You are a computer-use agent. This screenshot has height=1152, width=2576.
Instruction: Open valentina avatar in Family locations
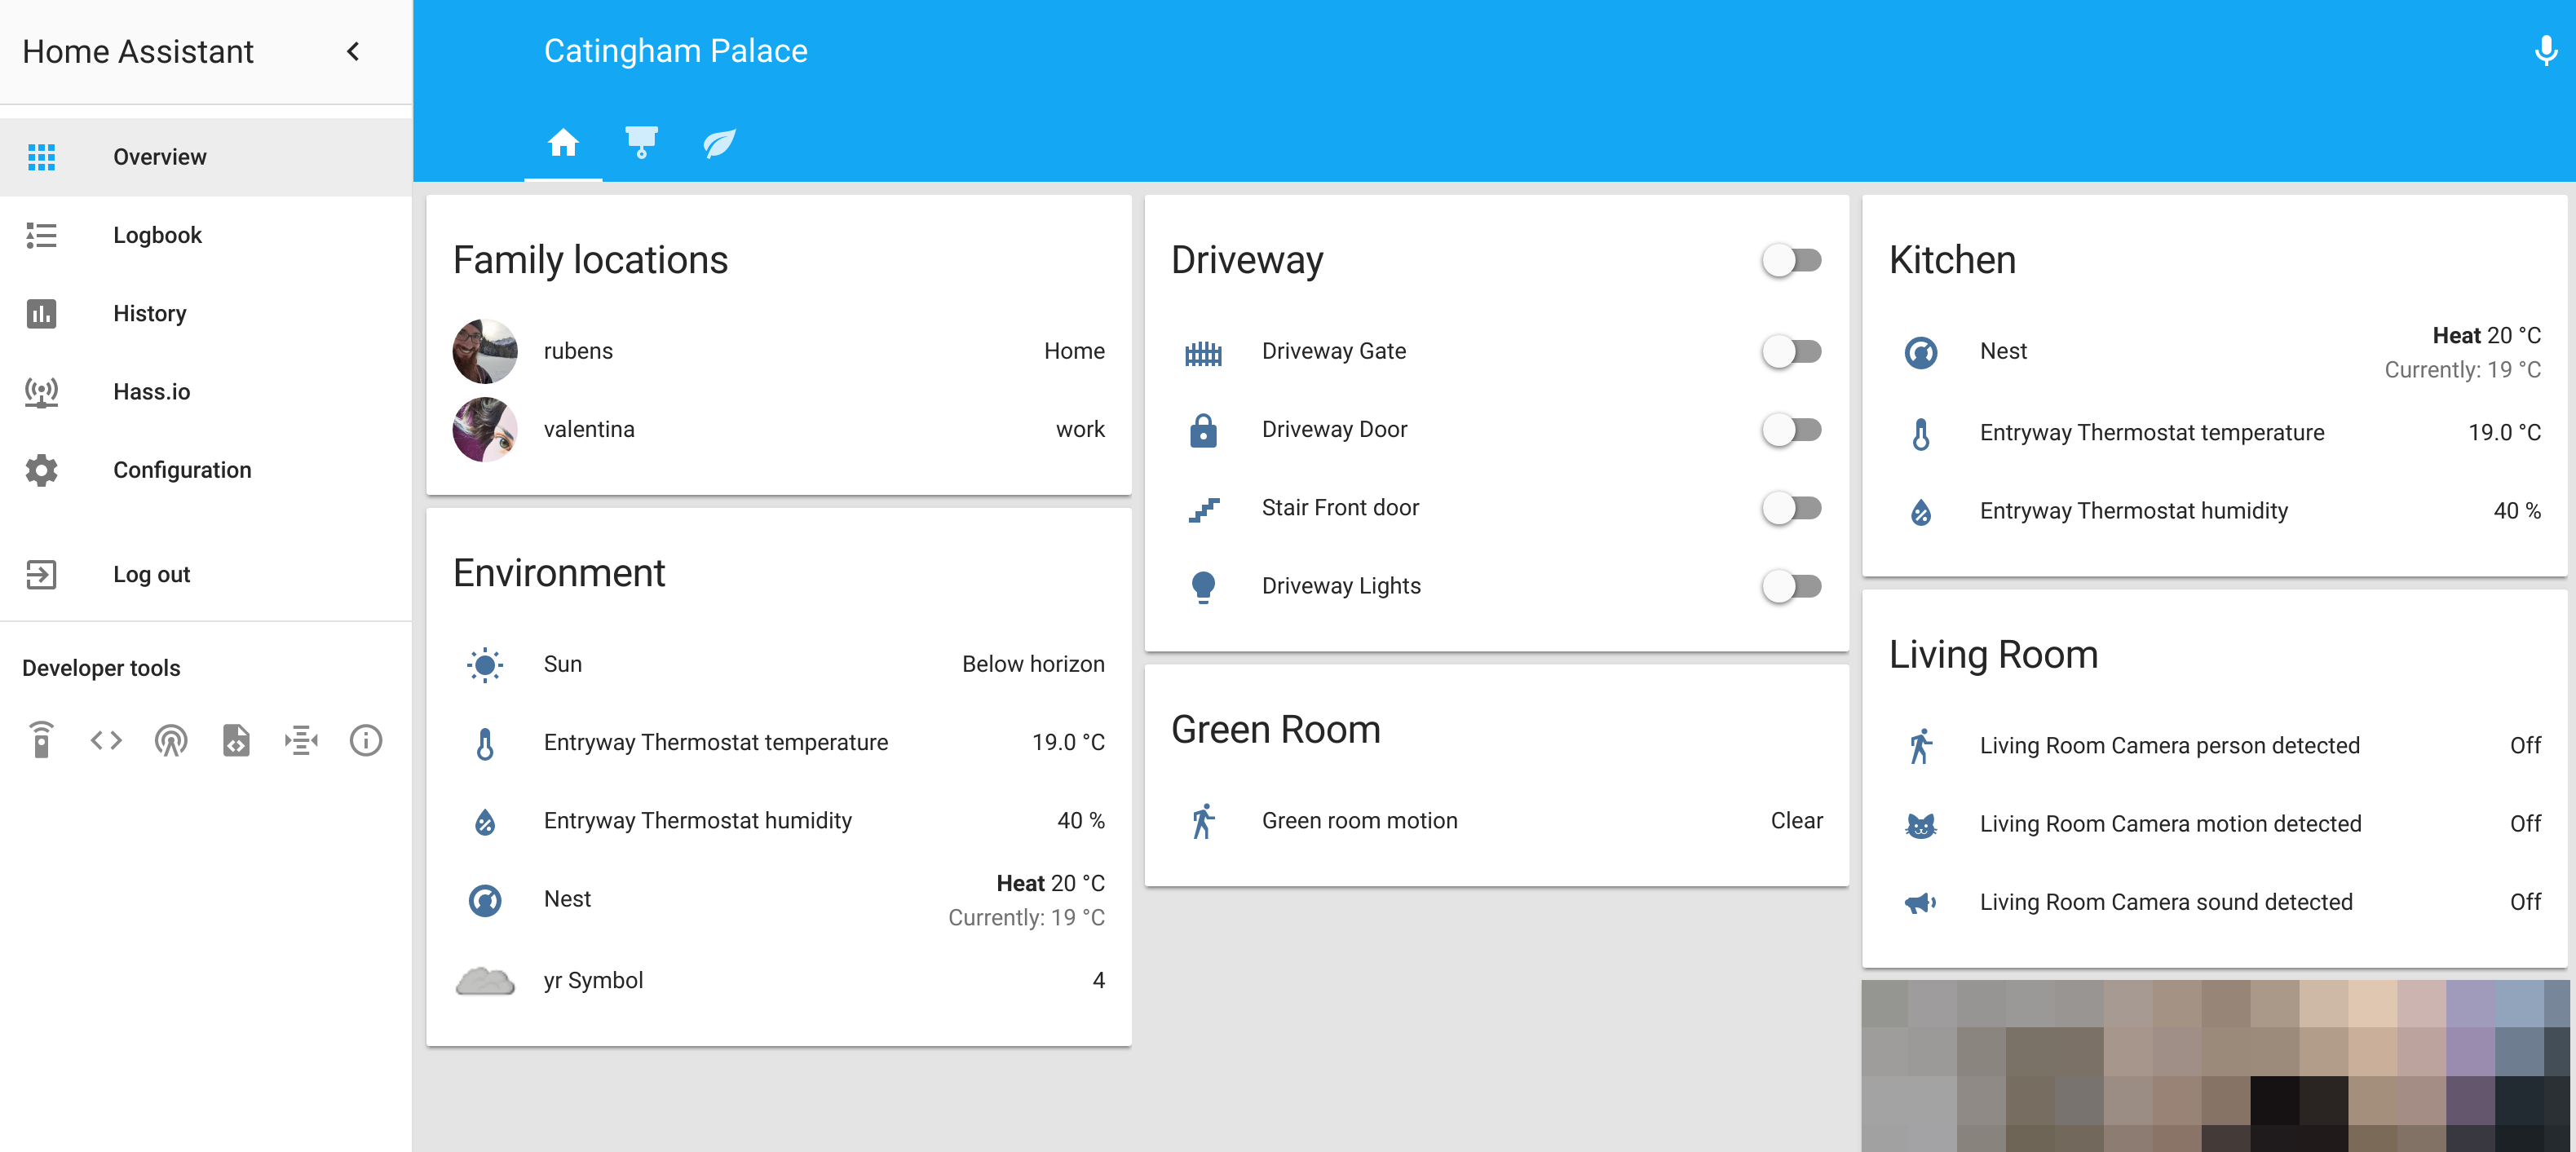(x=485, y=429)
